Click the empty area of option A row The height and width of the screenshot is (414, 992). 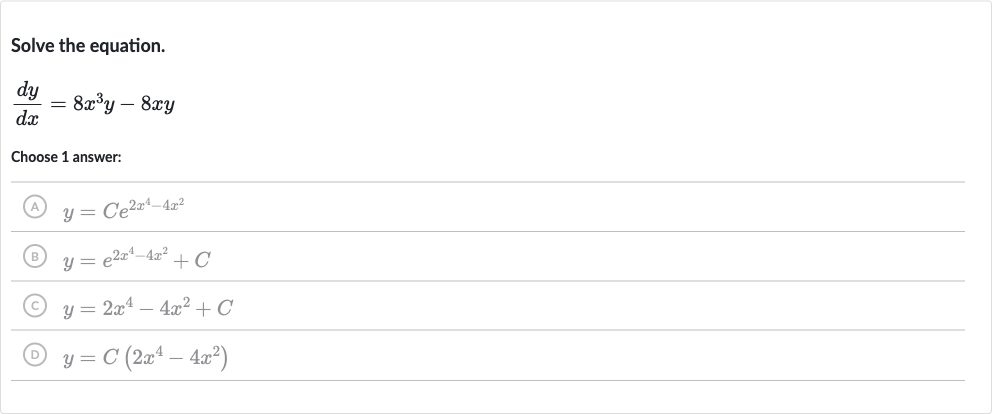click(569, 207)
